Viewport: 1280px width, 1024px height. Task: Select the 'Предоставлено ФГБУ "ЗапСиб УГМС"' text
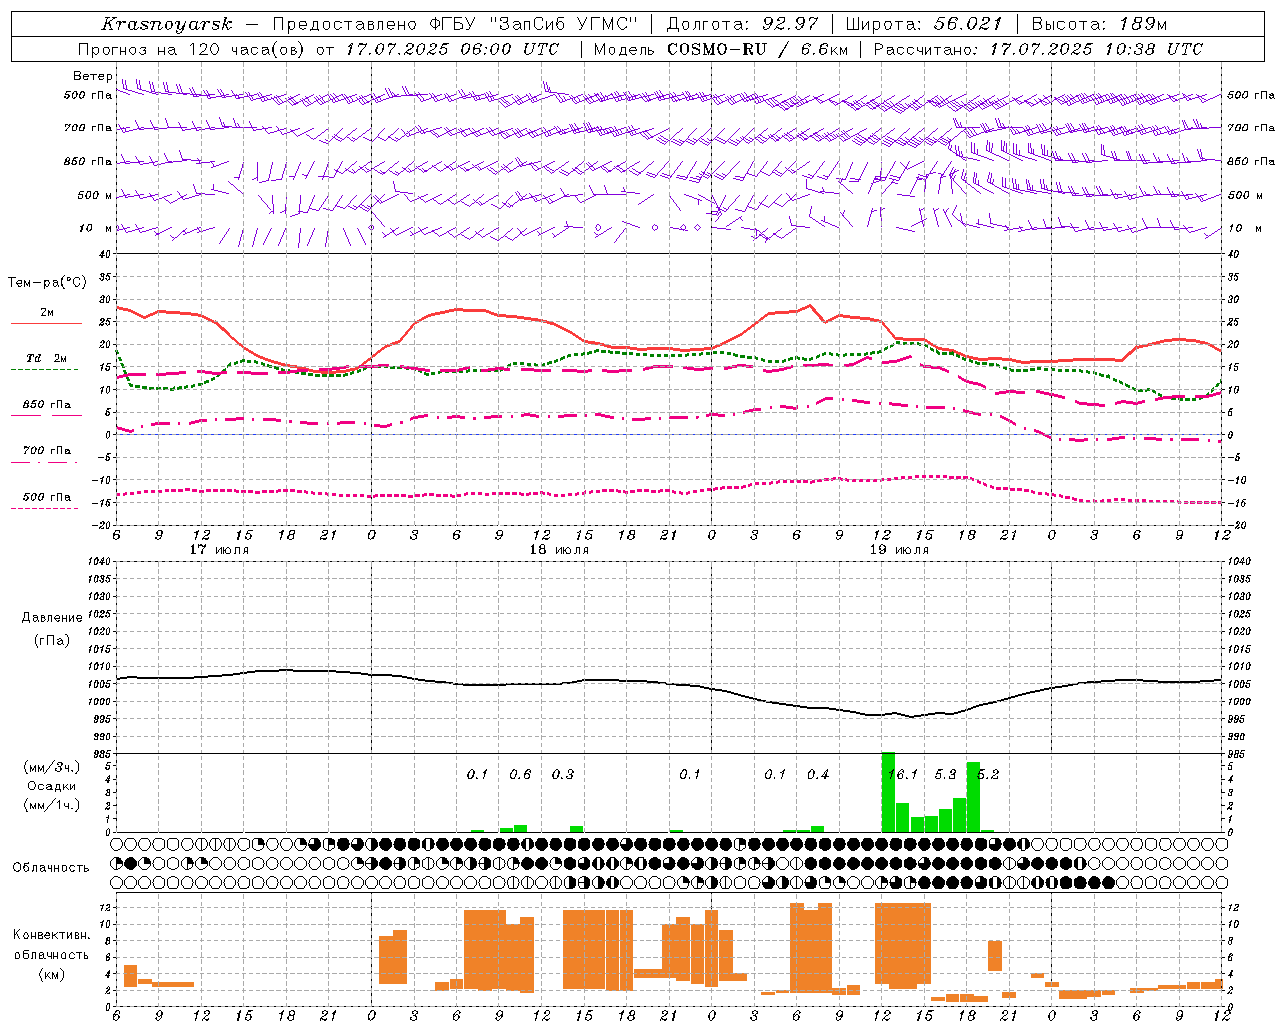pyautogui.click(x=455, y=24)
